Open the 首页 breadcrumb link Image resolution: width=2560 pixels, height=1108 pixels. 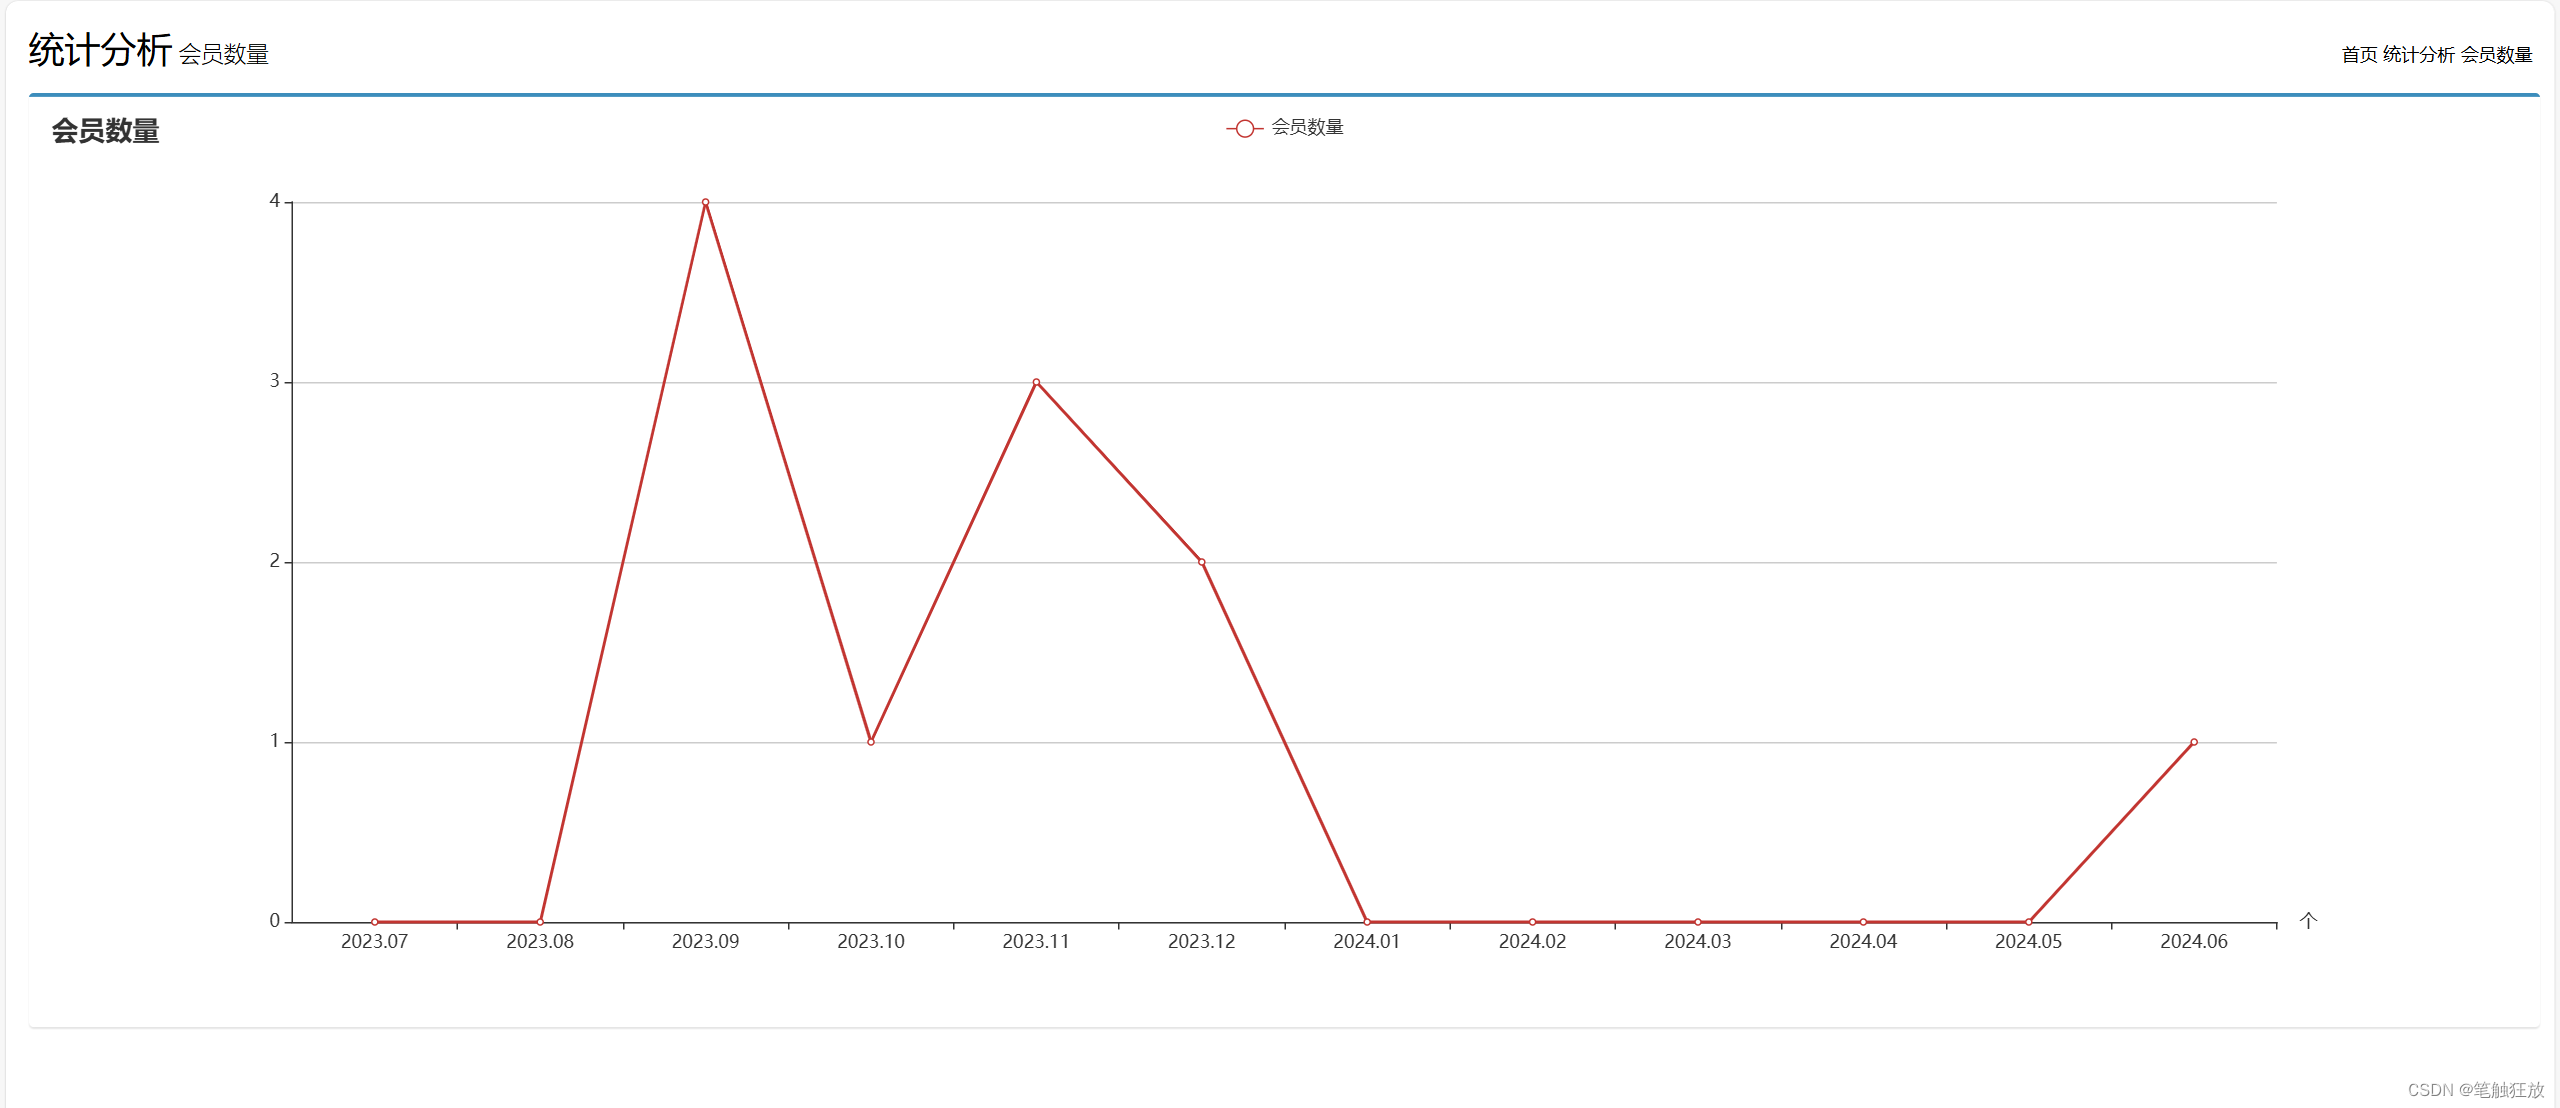[x=2359, y=54]
